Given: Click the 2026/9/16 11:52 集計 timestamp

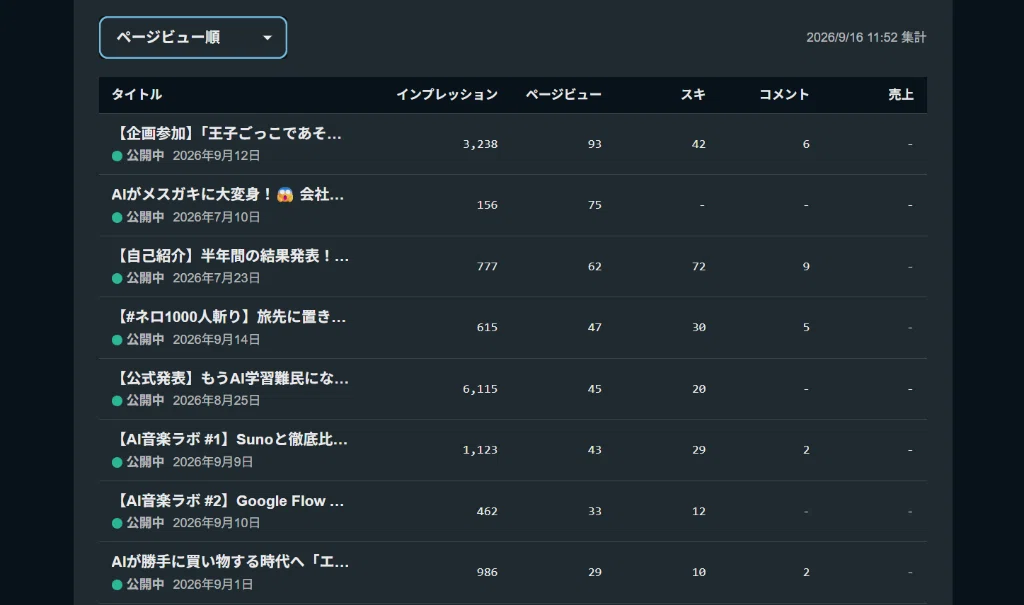Looking at the screenshot, I should click(x=866, y=37).
